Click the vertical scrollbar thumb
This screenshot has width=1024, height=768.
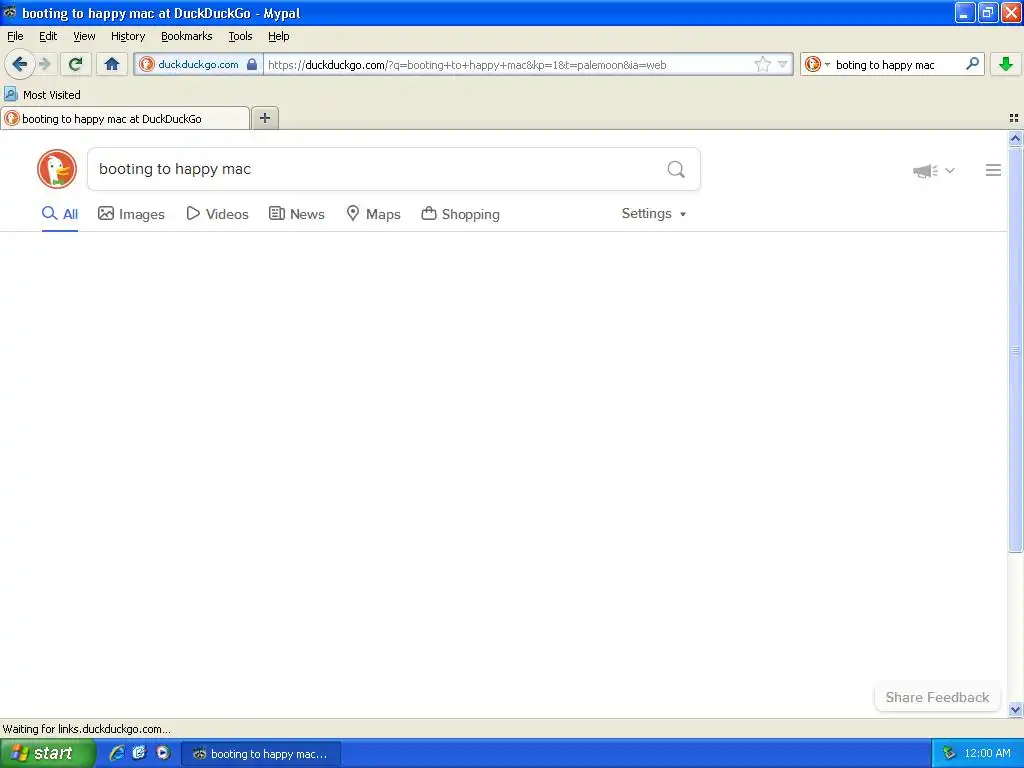point(1015,349)
